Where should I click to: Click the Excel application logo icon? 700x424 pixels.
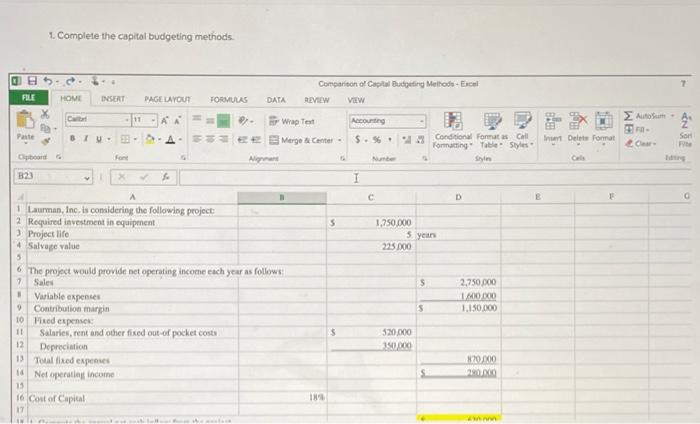pyautogui.click(x=16, y=81)
